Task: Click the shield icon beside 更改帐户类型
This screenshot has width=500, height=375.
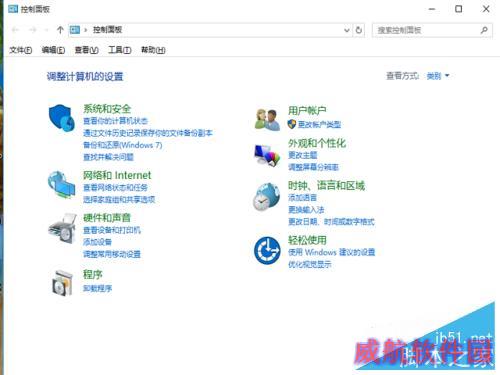Action: [292, 124]
